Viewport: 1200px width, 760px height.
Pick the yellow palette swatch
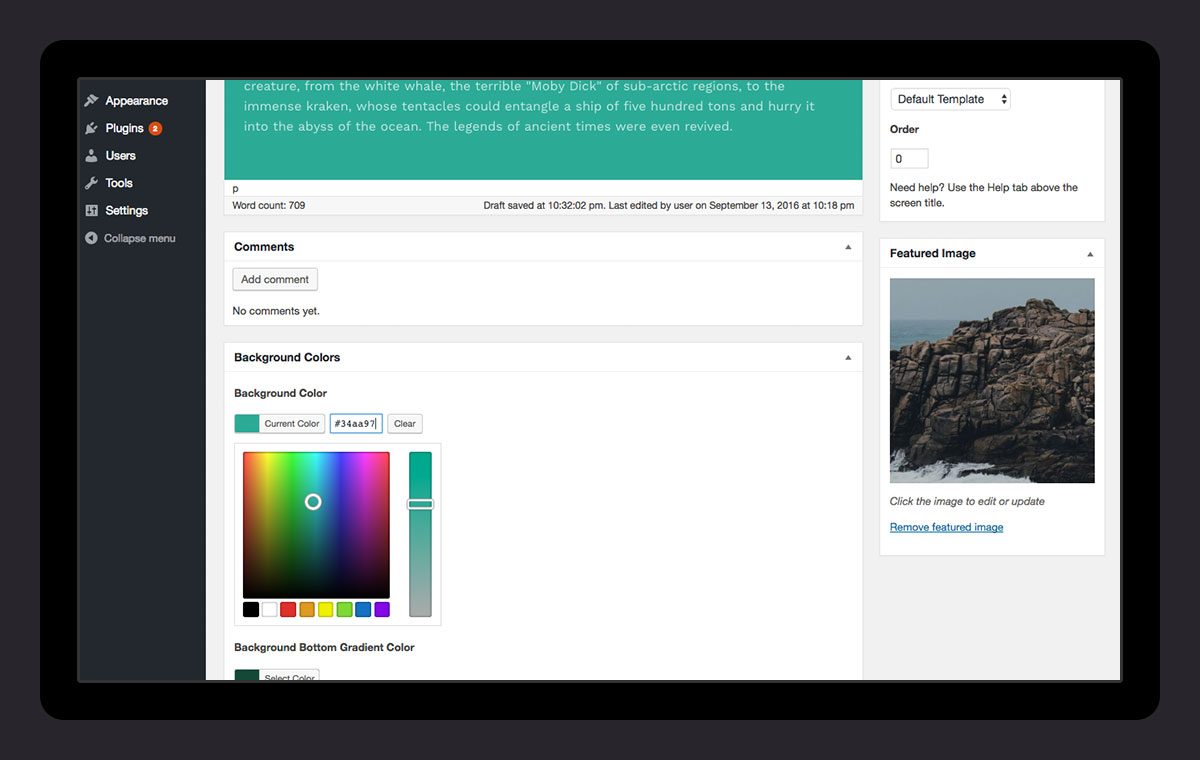(x=326, y=609)
